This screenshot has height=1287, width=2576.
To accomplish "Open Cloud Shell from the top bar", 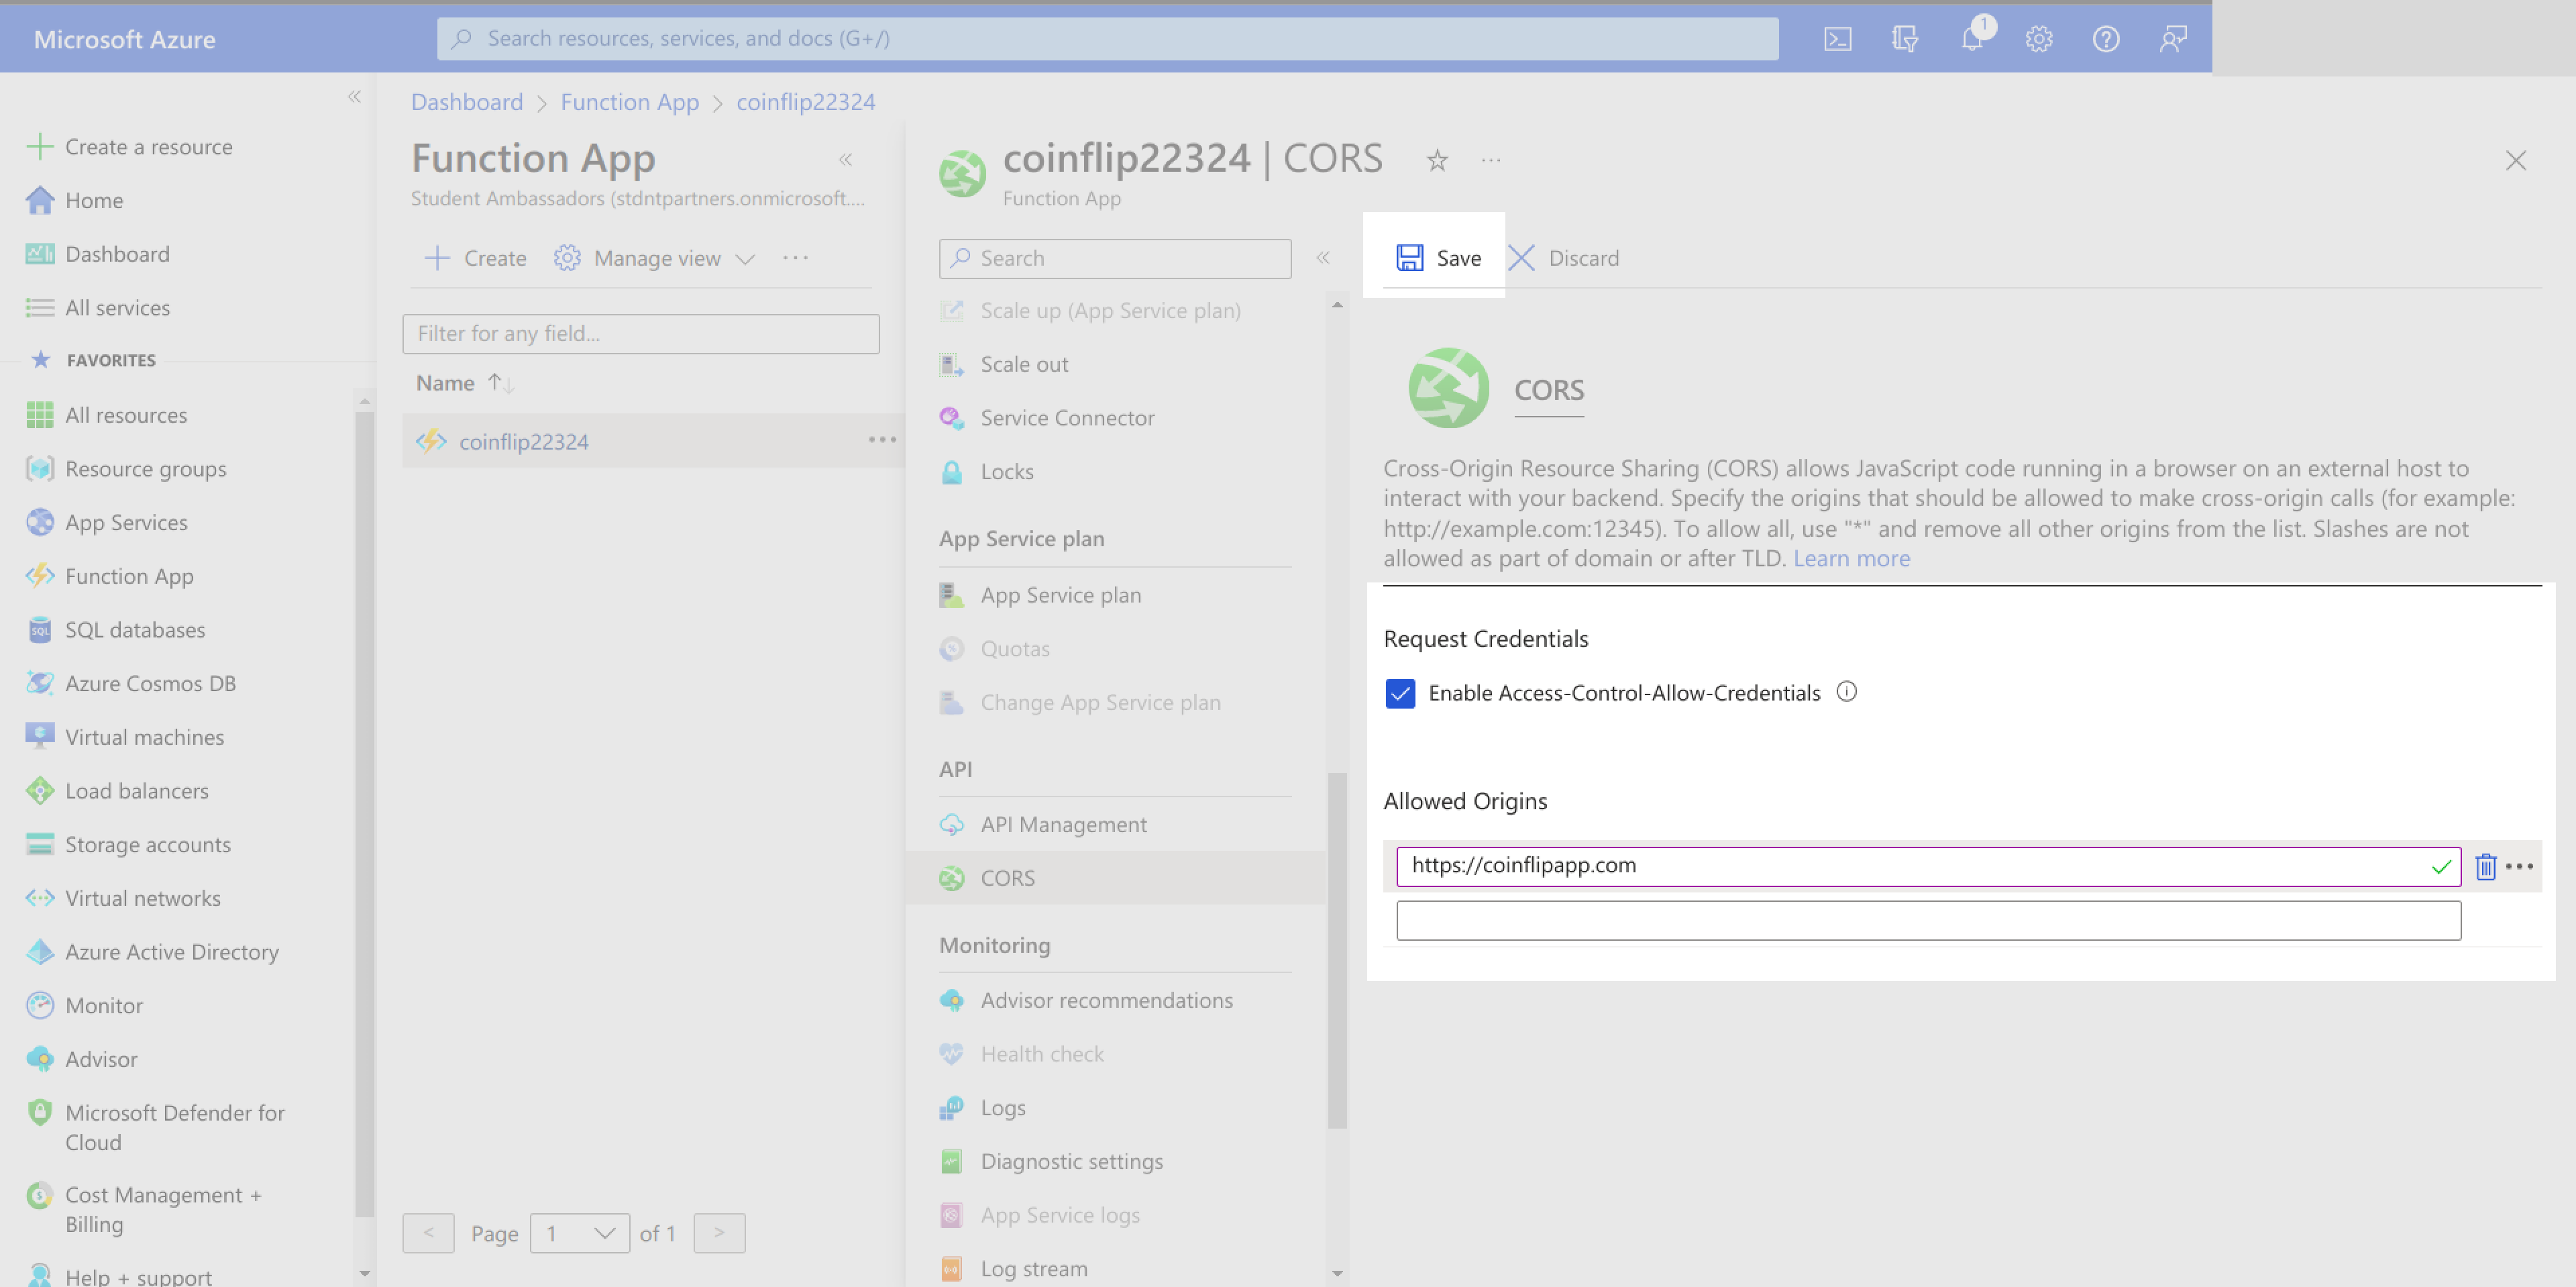I will pyautogui.click(x=1837, y=39).
